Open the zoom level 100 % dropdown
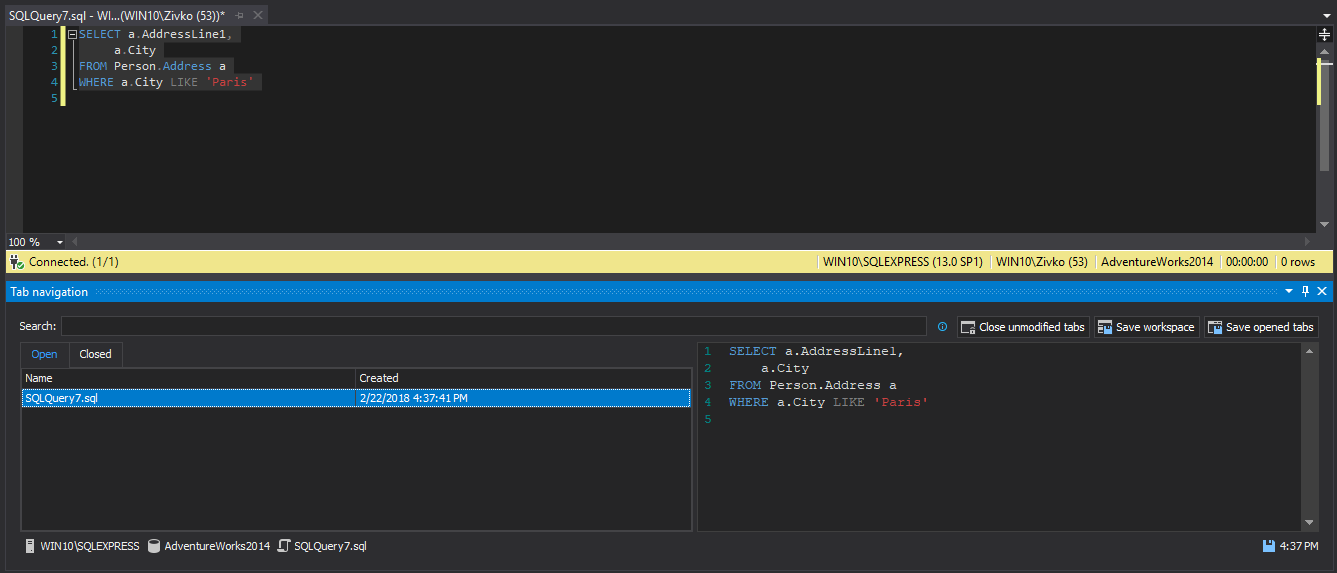1337x573 pixels. [60, 242]
